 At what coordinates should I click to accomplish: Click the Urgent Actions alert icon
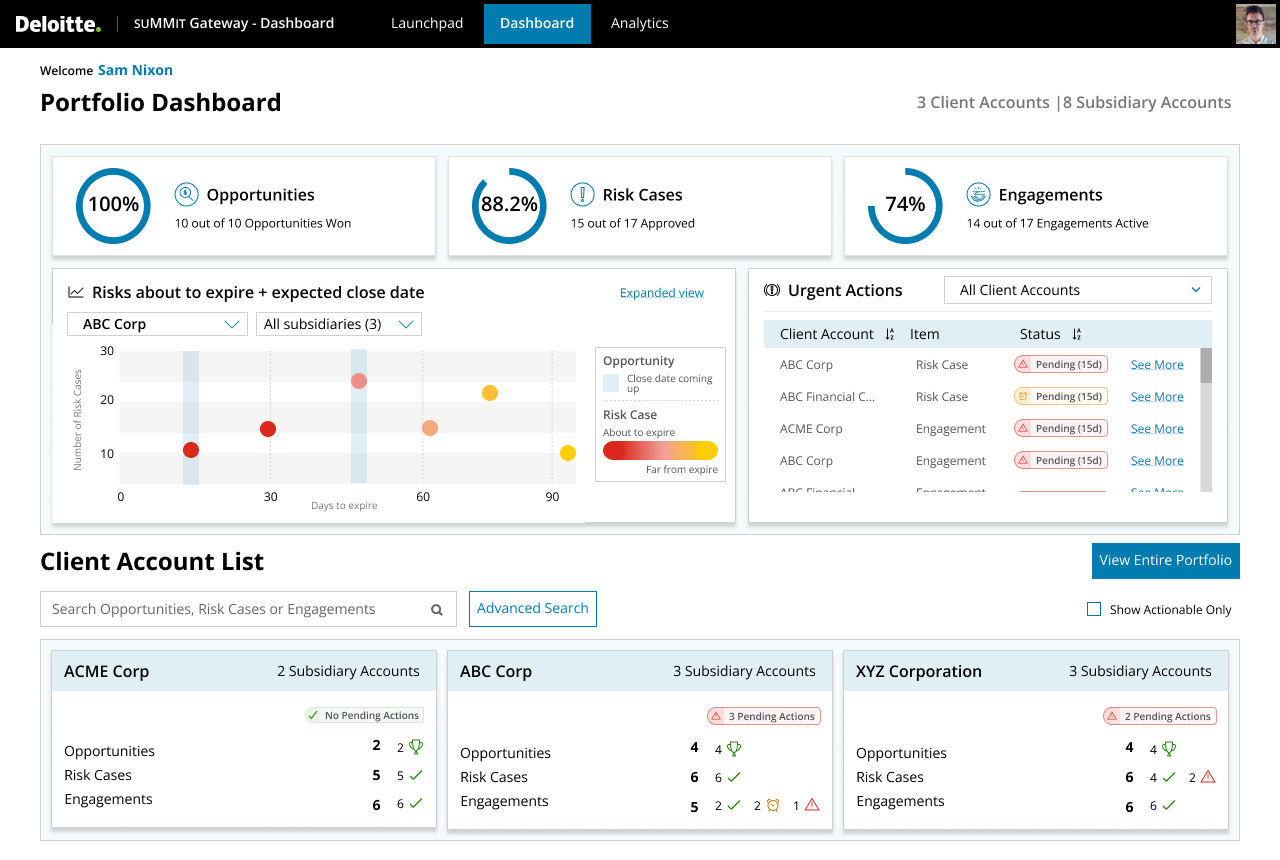[772, 290]
